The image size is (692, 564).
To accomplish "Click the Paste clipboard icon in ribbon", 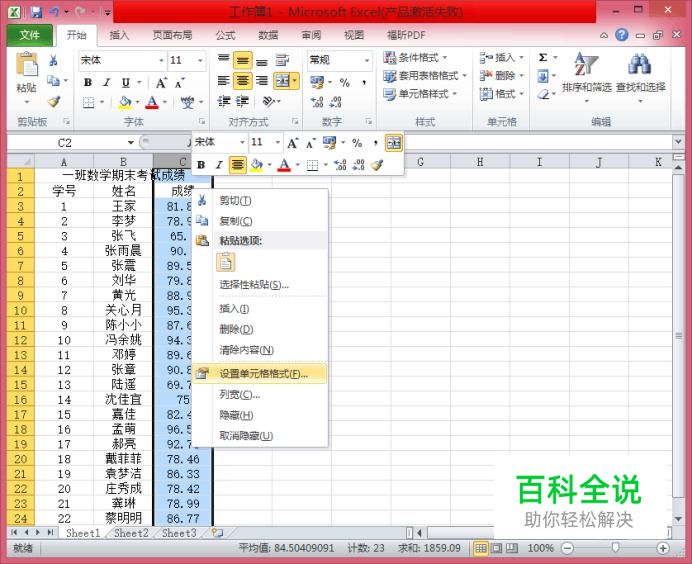I will 27,65.
